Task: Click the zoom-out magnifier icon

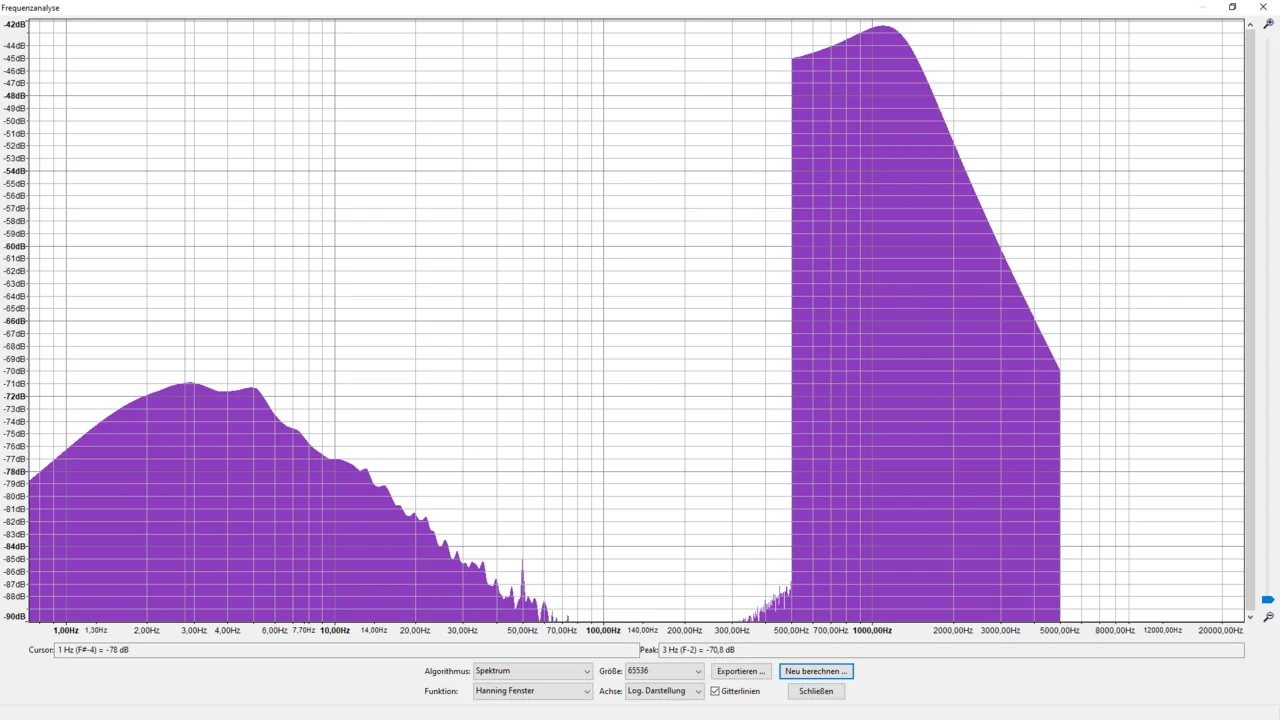Action: (1268, 617)
